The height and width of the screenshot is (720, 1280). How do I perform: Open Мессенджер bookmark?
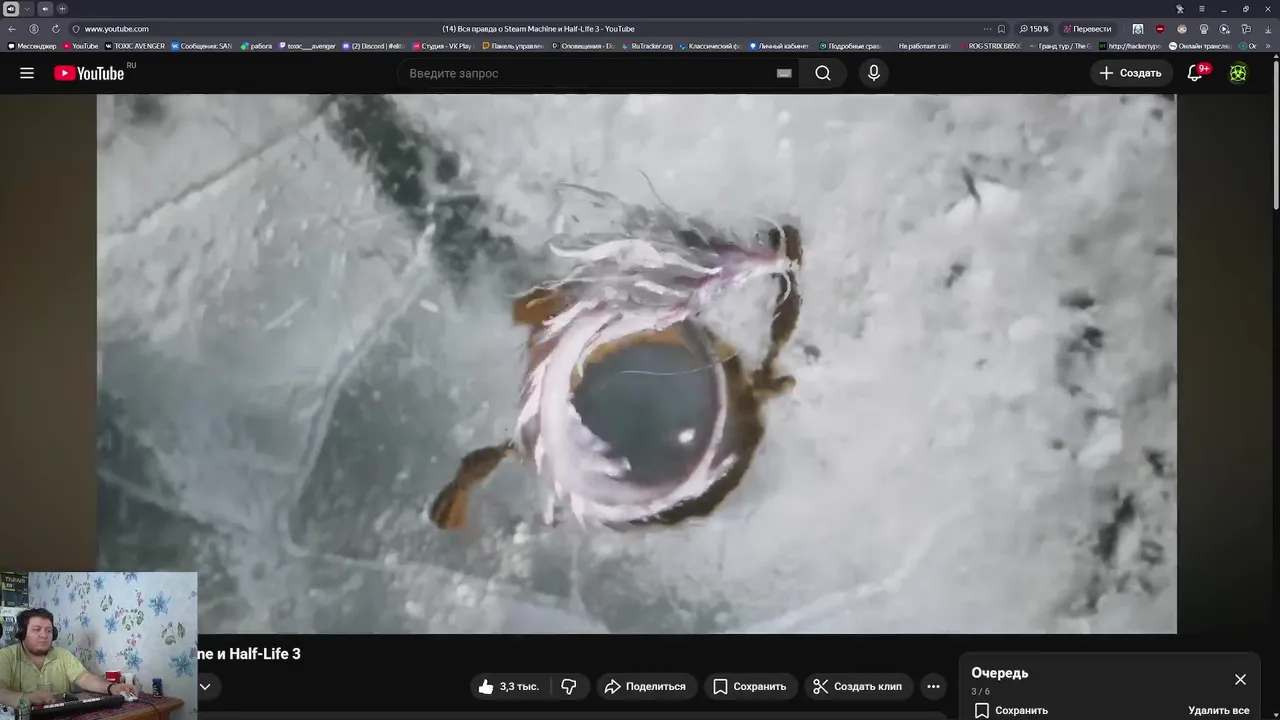coord(32,46)
